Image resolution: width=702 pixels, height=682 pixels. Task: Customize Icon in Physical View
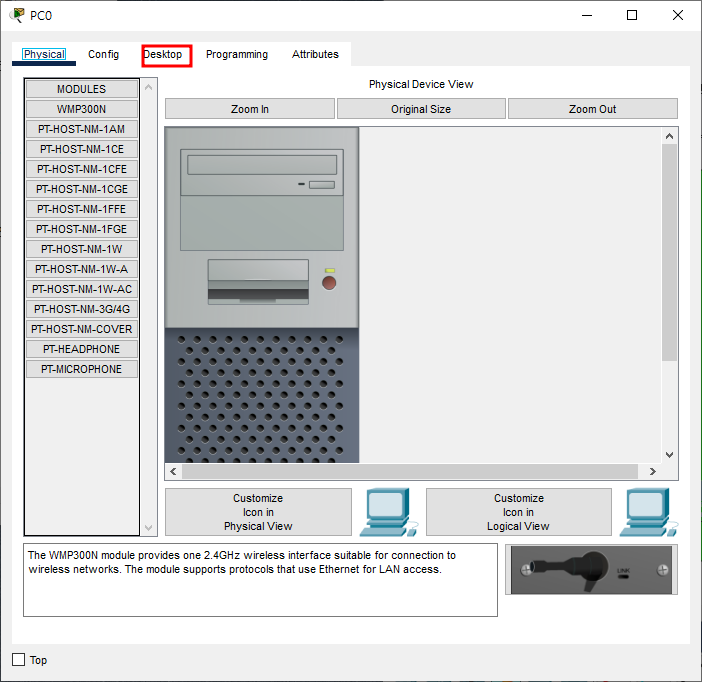[258, 512]
